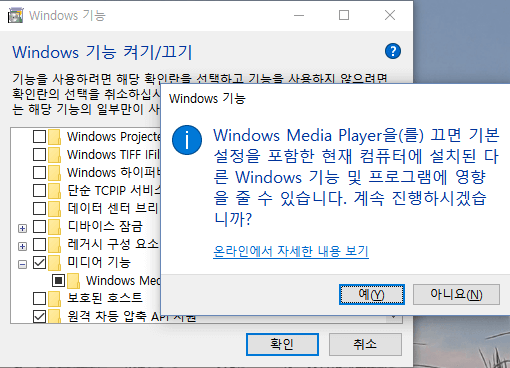Maximize the Windows 기능 window
This screenshot has height=368, width=510.
point(344,15)
